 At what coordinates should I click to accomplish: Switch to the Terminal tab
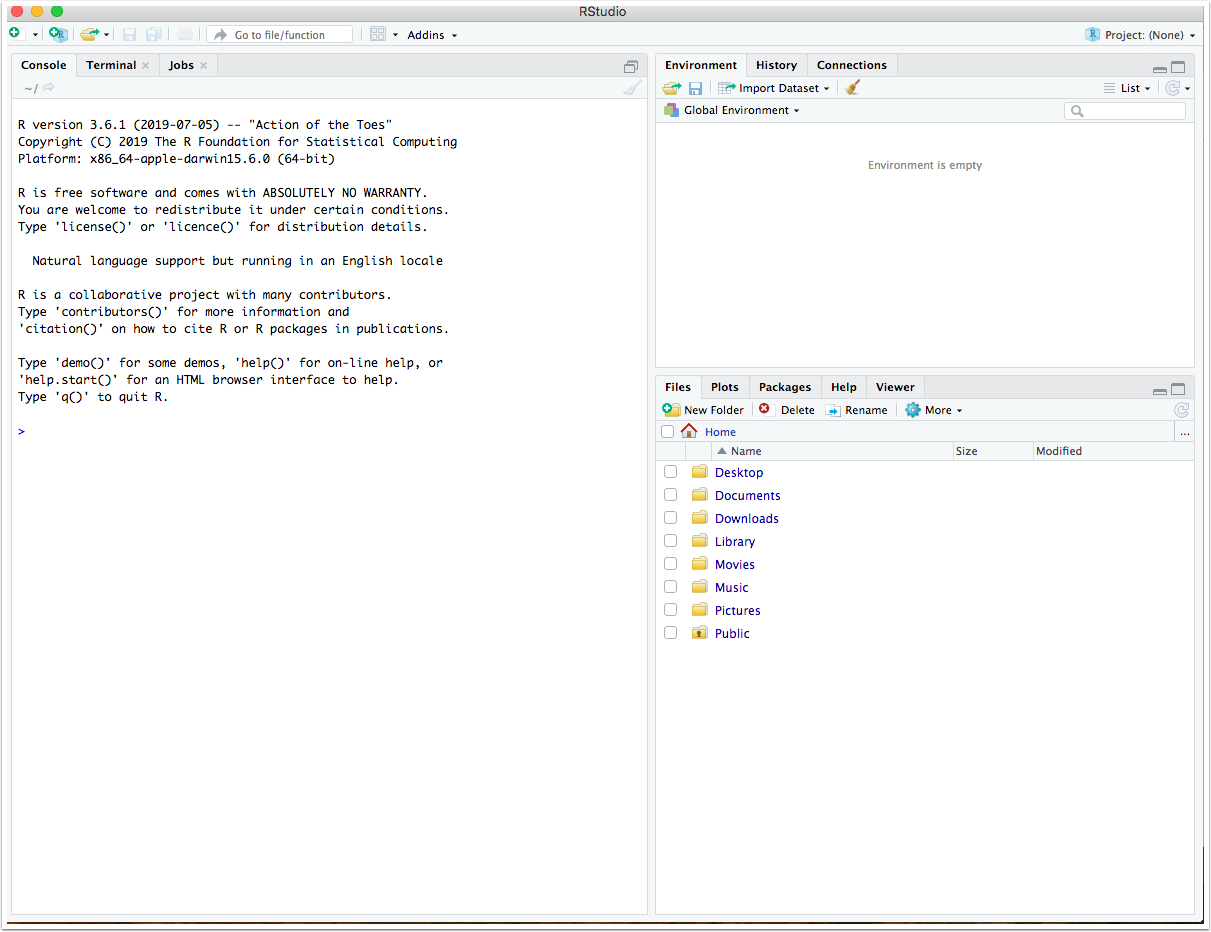coord(110,65)
